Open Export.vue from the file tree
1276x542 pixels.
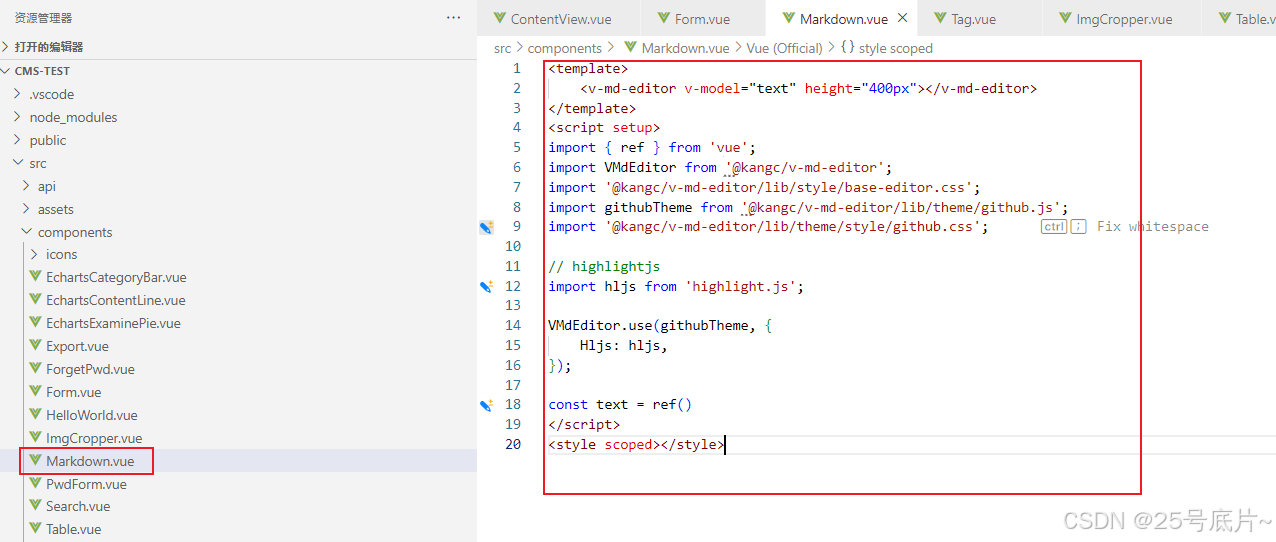[x=77, y=346]
